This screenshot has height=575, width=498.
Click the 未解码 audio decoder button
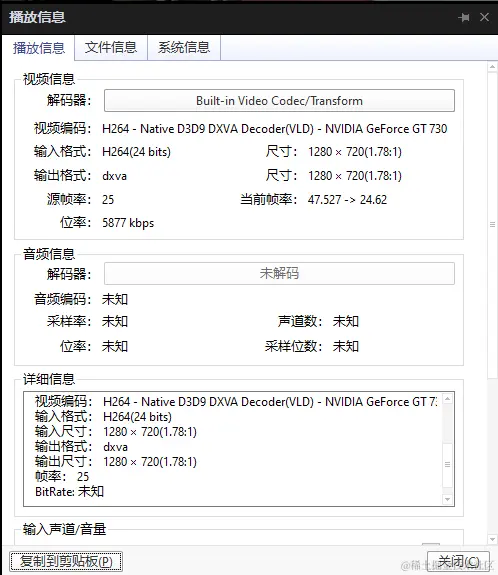279,273
